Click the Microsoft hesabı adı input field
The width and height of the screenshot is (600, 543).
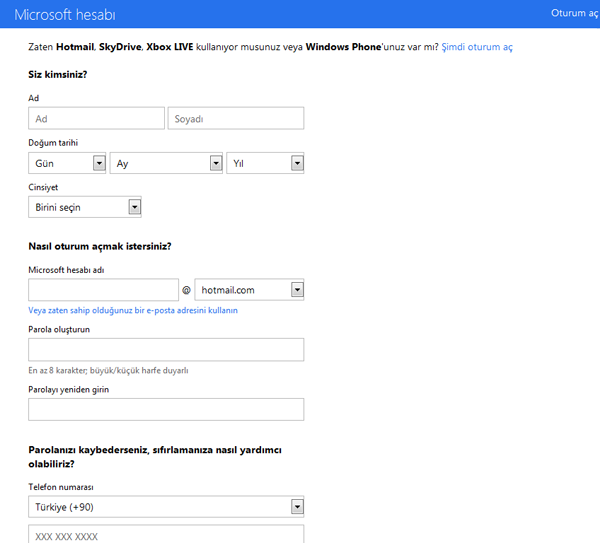pos(103,290)
